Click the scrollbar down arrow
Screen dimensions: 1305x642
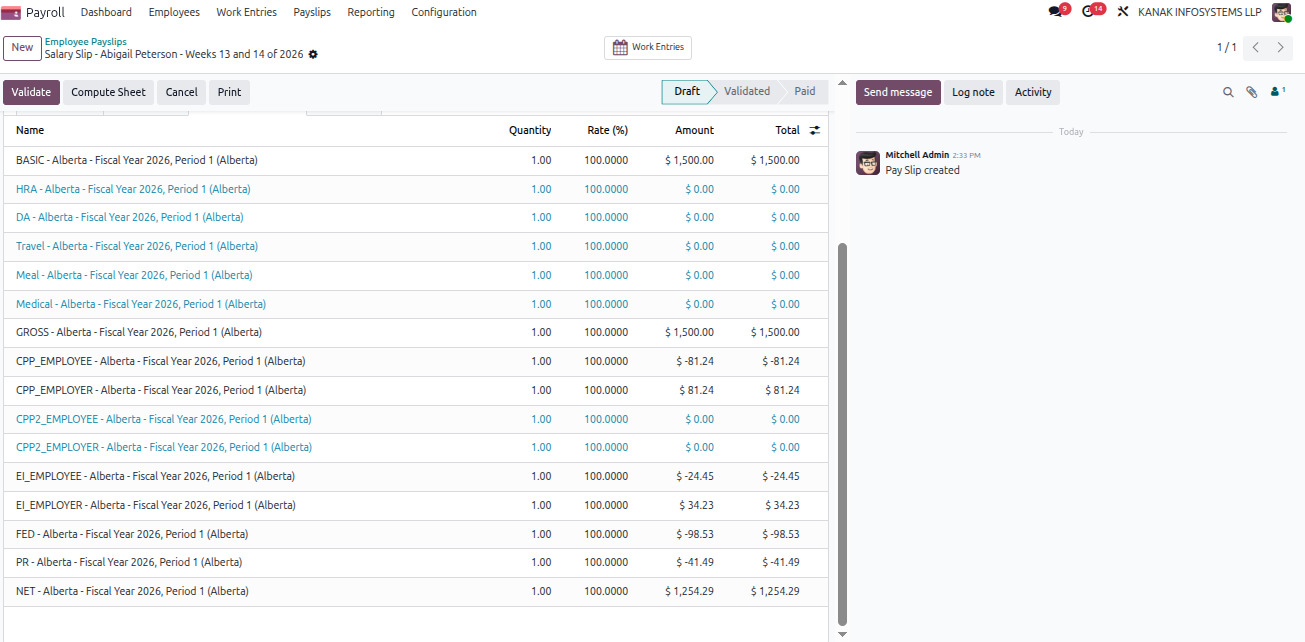coord(842,634)
